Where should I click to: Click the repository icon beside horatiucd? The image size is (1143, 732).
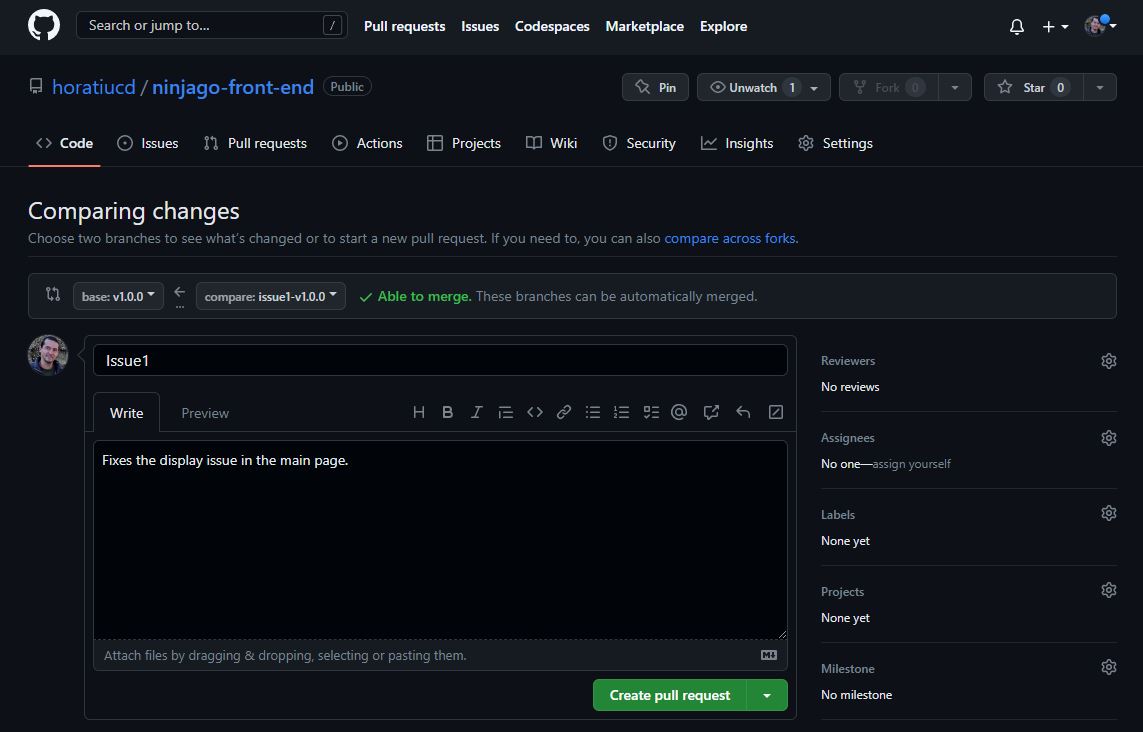[x=36, y=87]
